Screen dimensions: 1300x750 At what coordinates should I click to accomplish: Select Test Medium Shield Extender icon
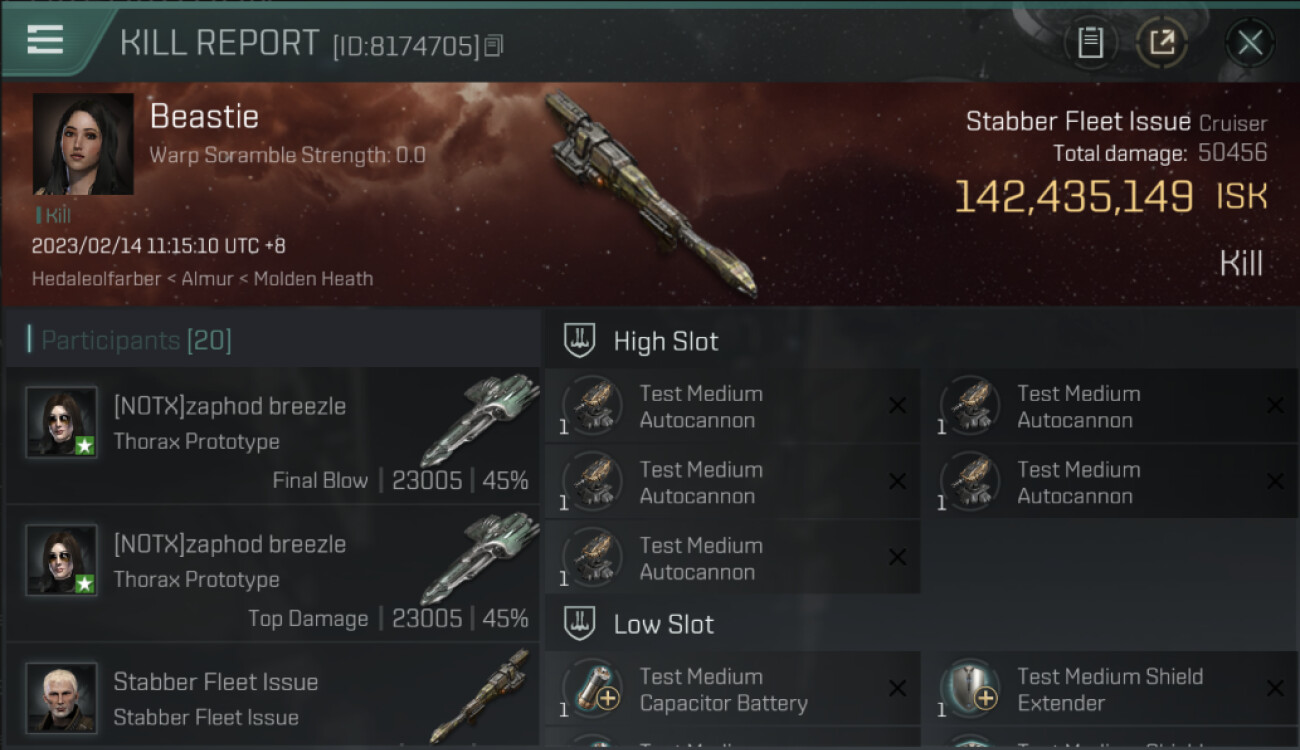[x=970, y=689]
